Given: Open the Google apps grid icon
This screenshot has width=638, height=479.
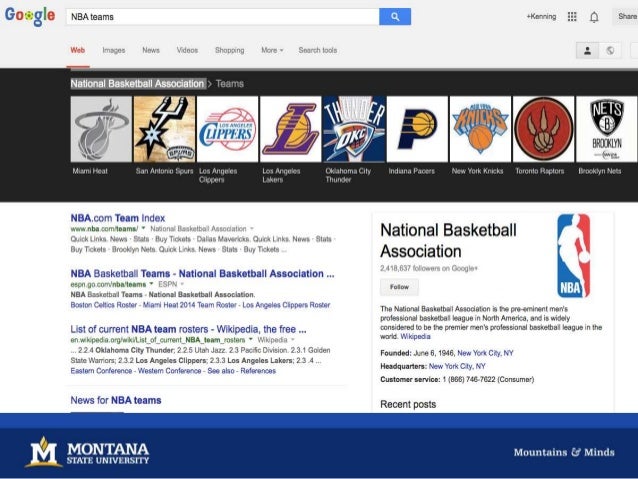Looking at the screenshot, I should [x=572, y=17].
